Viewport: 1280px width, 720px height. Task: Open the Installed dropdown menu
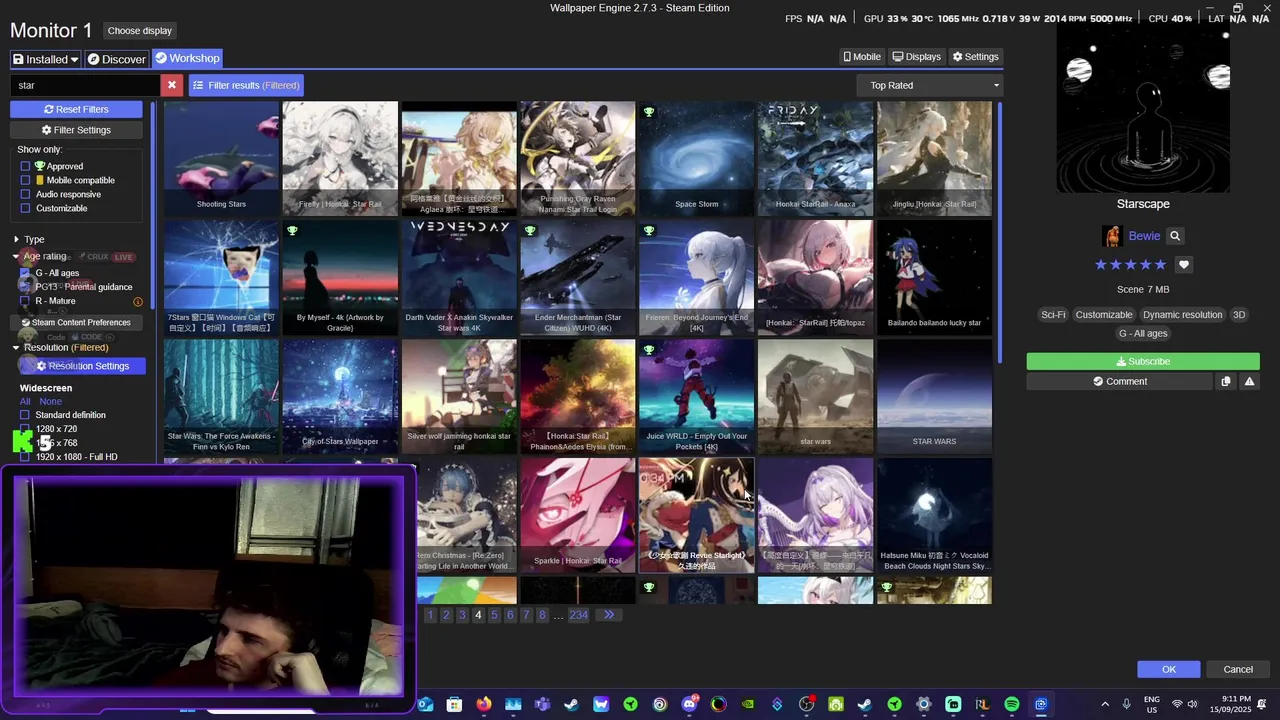[45, 59]
